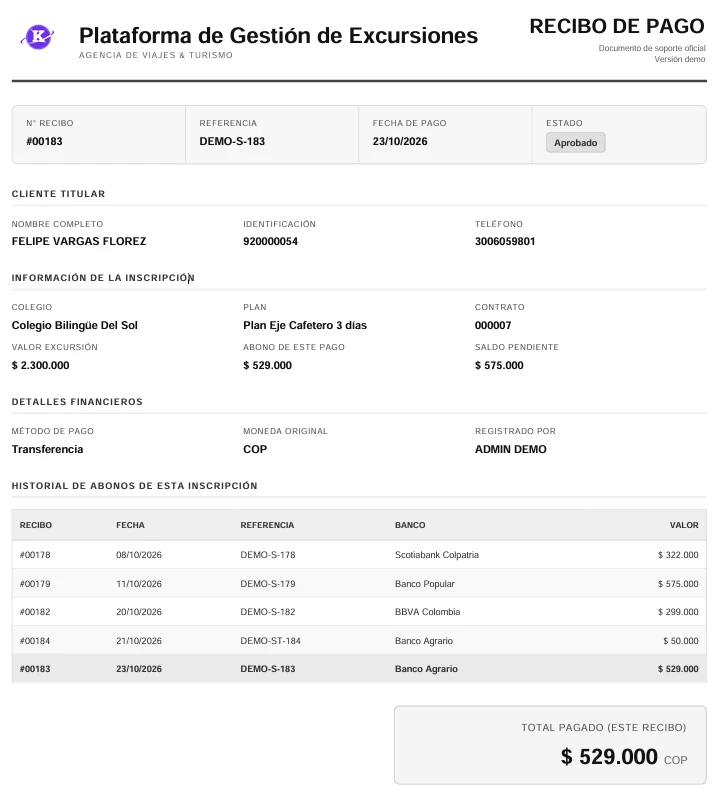
Task: Click the FECHA column header
Action: point(130,525)
